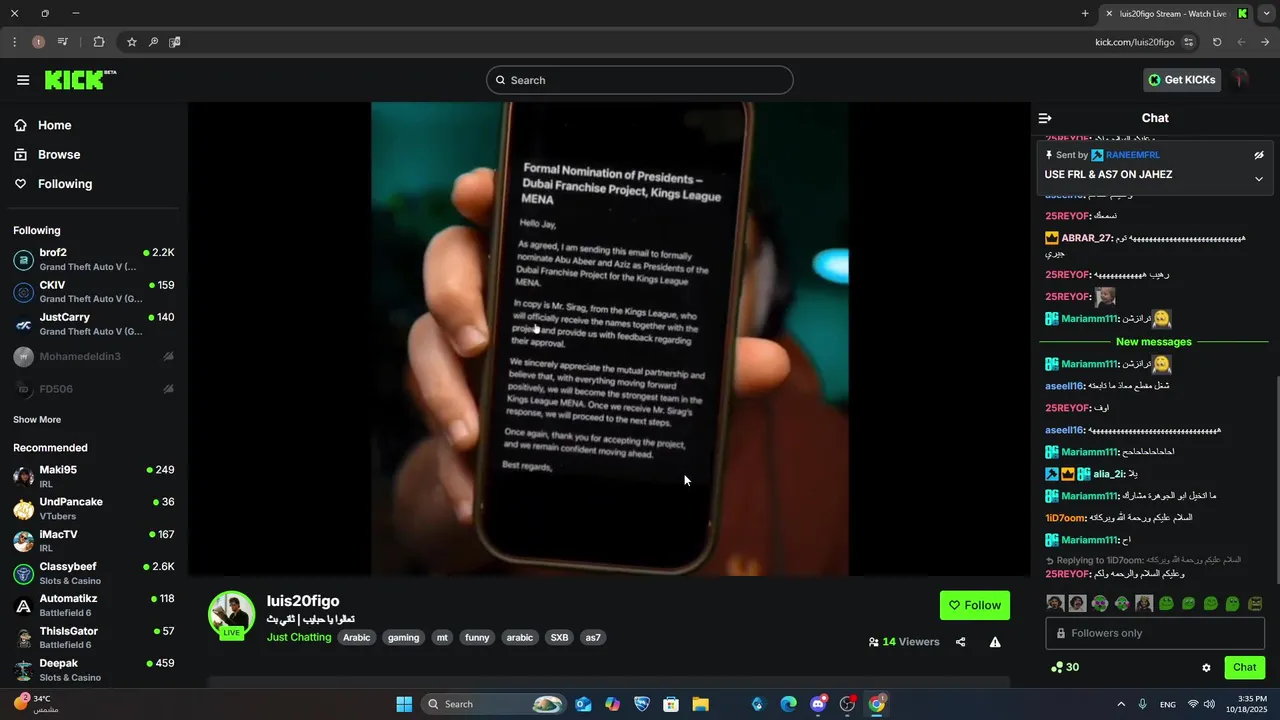Click the last angry olive emote
The image size is (1280, 720).
click(x=1255, y=603)
